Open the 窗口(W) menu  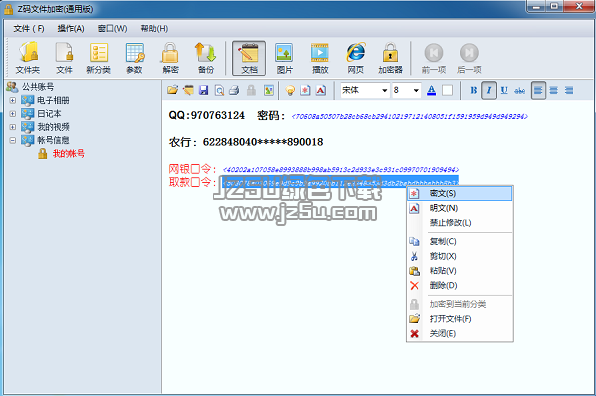pos(112,29)
